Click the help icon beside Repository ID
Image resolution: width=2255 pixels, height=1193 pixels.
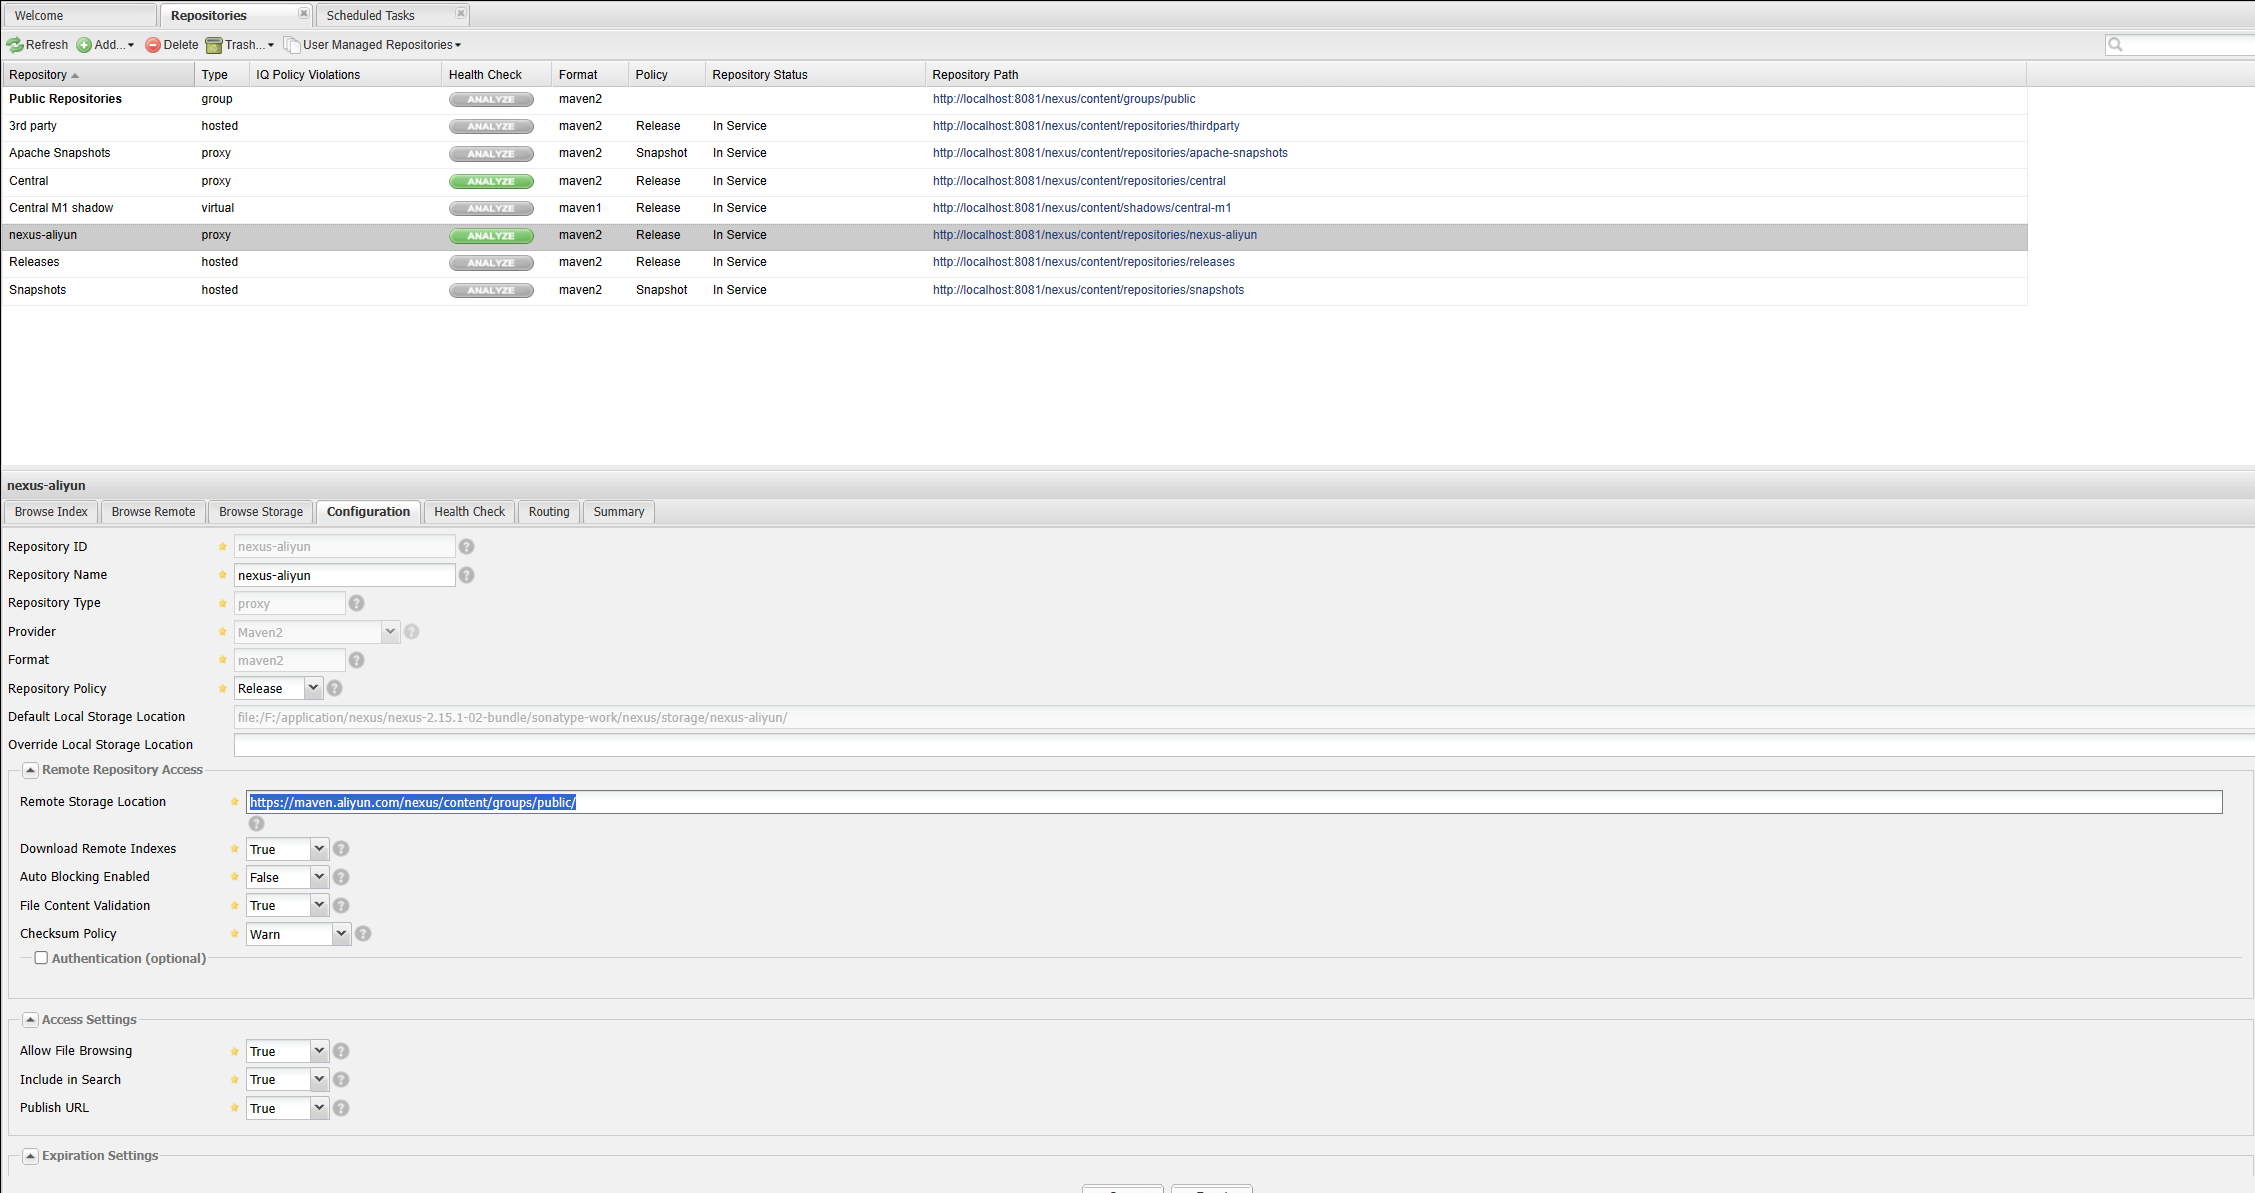coord(466,547)
